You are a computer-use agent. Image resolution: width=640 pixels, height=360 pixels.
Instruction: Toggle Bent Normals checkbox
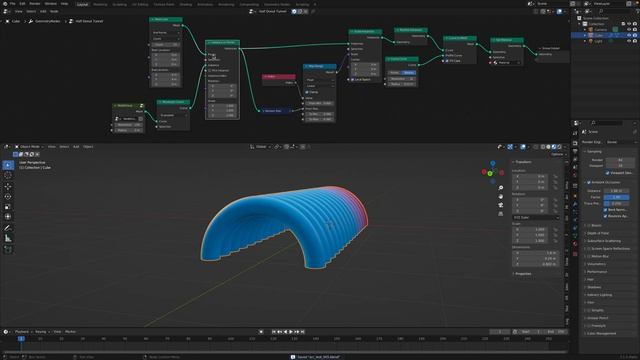click(x=605, y=210)
